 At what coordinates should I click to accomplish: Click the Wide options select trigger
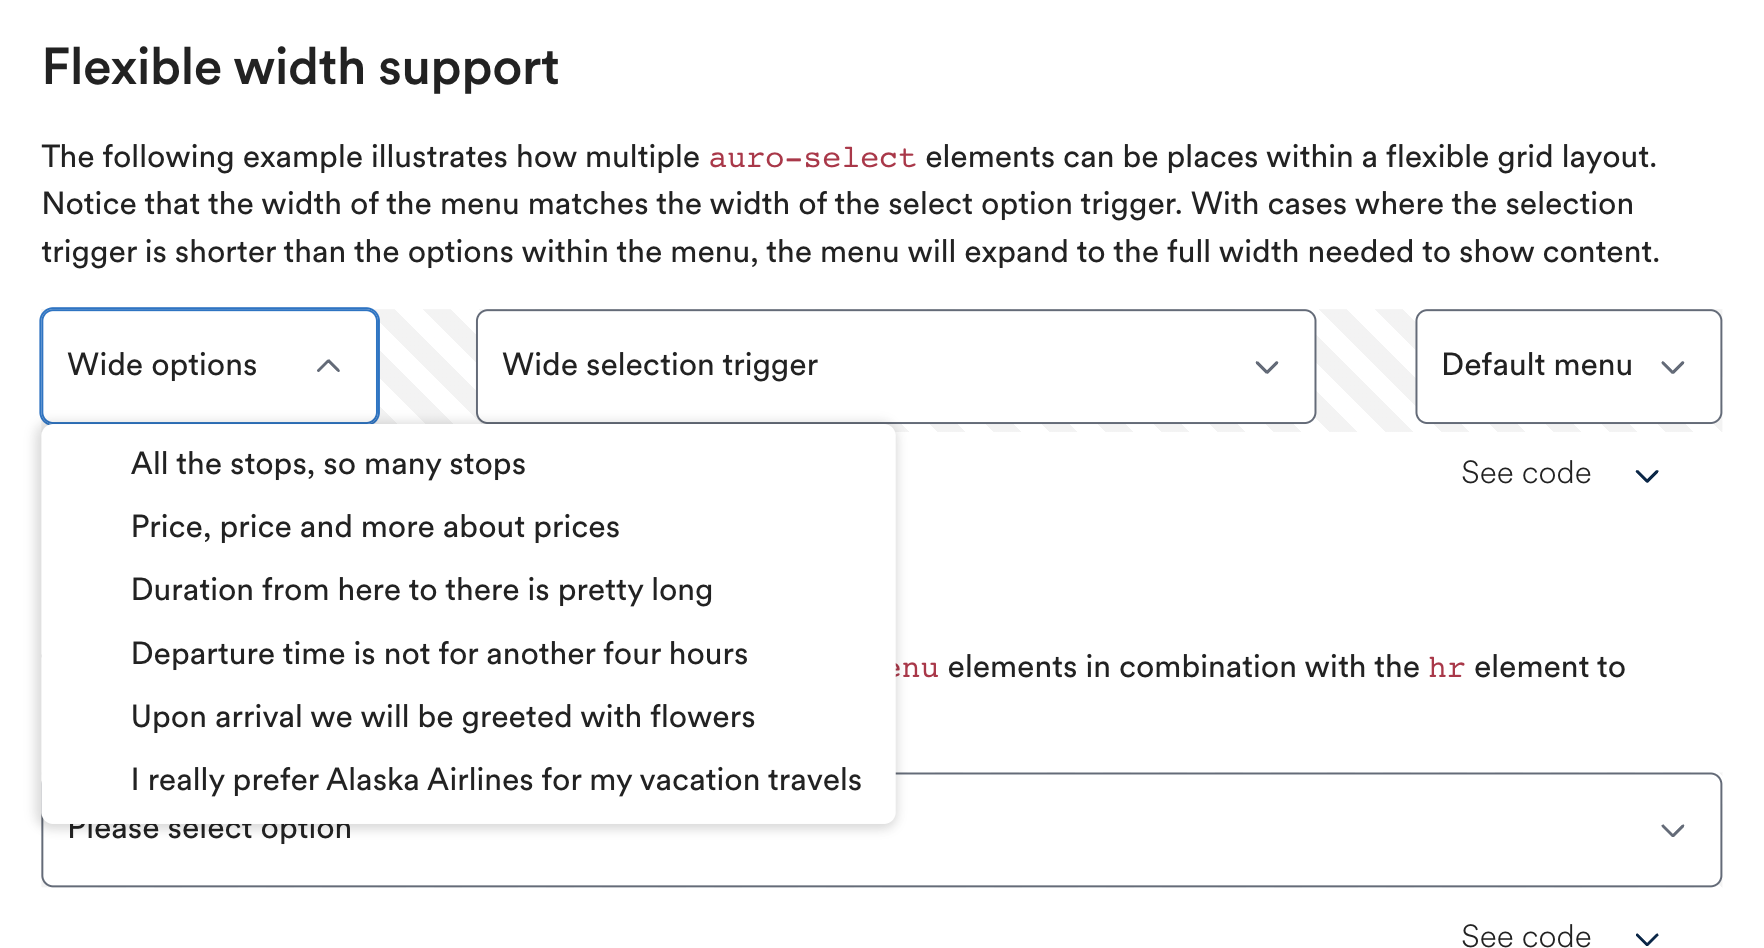click(208, 366)
